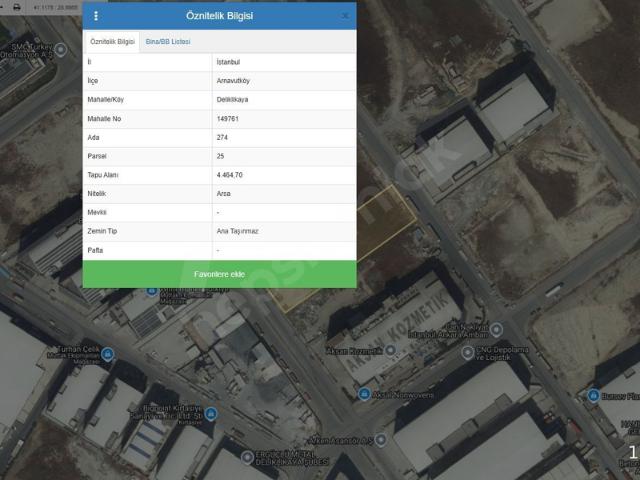The image size is (640, 480).
Task: Open the three-dot menu in dialog header
Action: pos(96,16)
